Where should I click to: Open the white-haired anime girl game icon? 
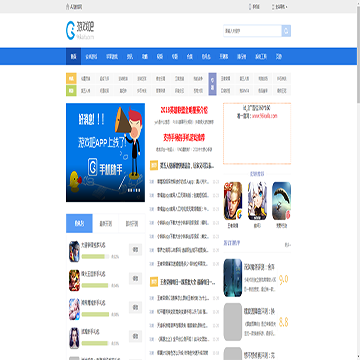[257, 201]
